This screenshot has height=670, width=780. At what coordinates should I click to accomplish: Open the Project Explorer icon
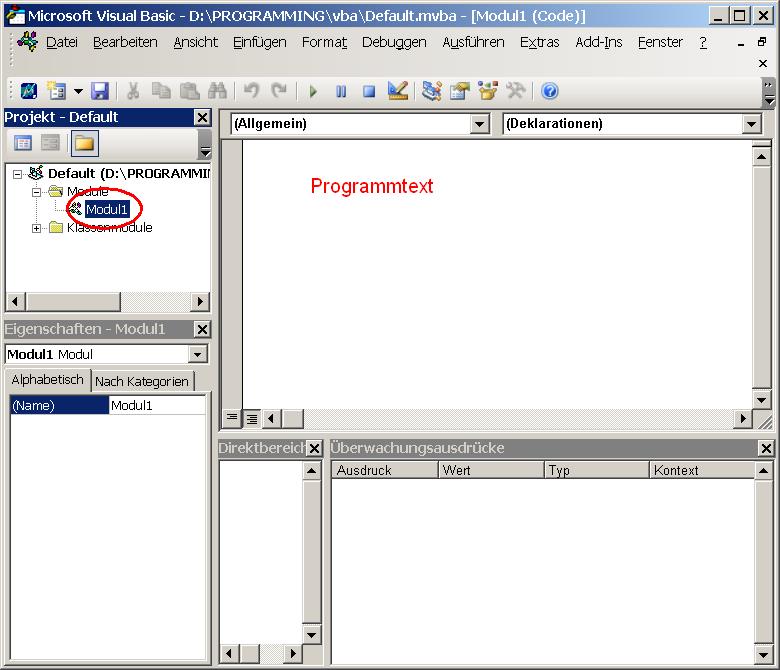(x=431, y=91)
